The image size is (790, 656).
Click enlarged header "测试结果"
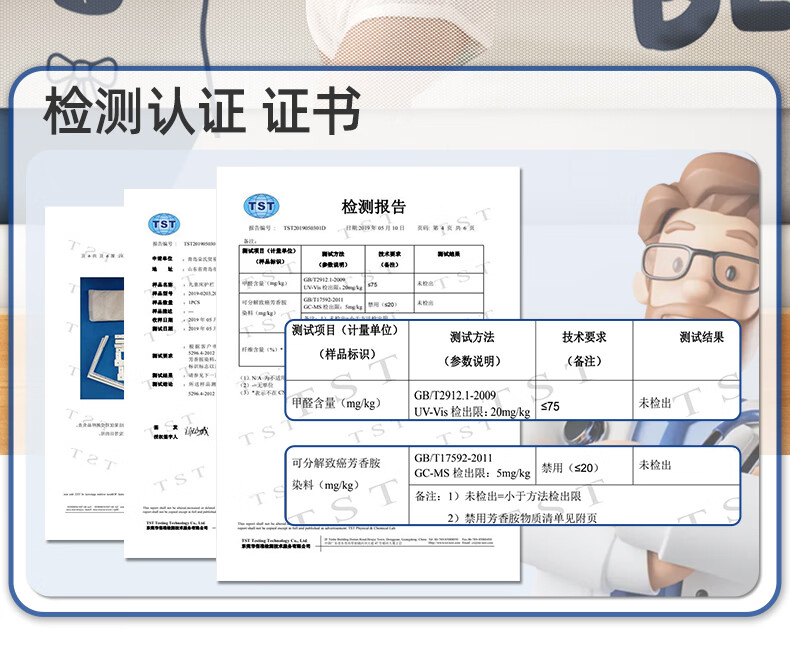(701, 337)
